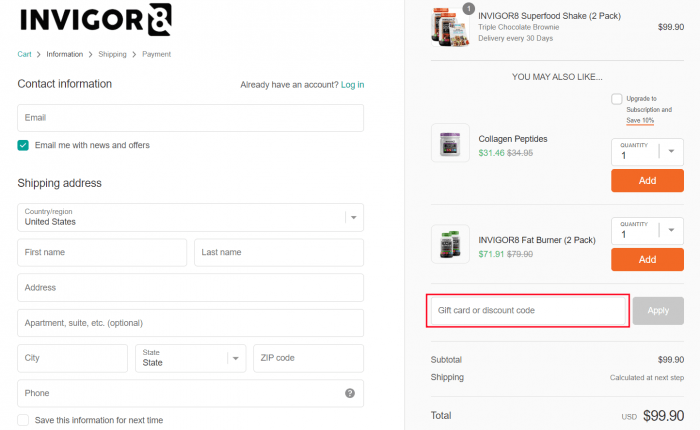700x430 pixels.
Task: Focus the Apartment, suite field
Action: click(191, 323)
